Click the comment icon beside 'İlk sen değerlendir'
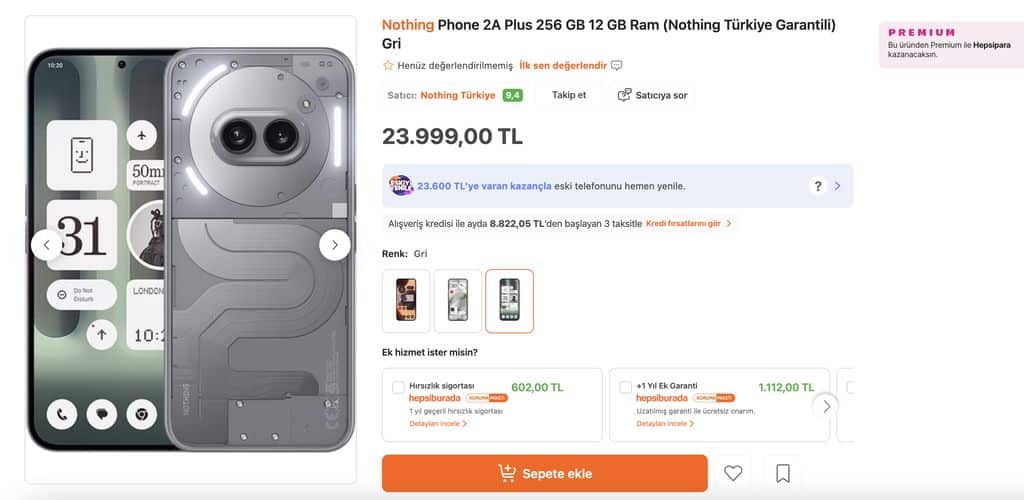1024x500 pixels. pyautogui.click(x=617, y=66)
